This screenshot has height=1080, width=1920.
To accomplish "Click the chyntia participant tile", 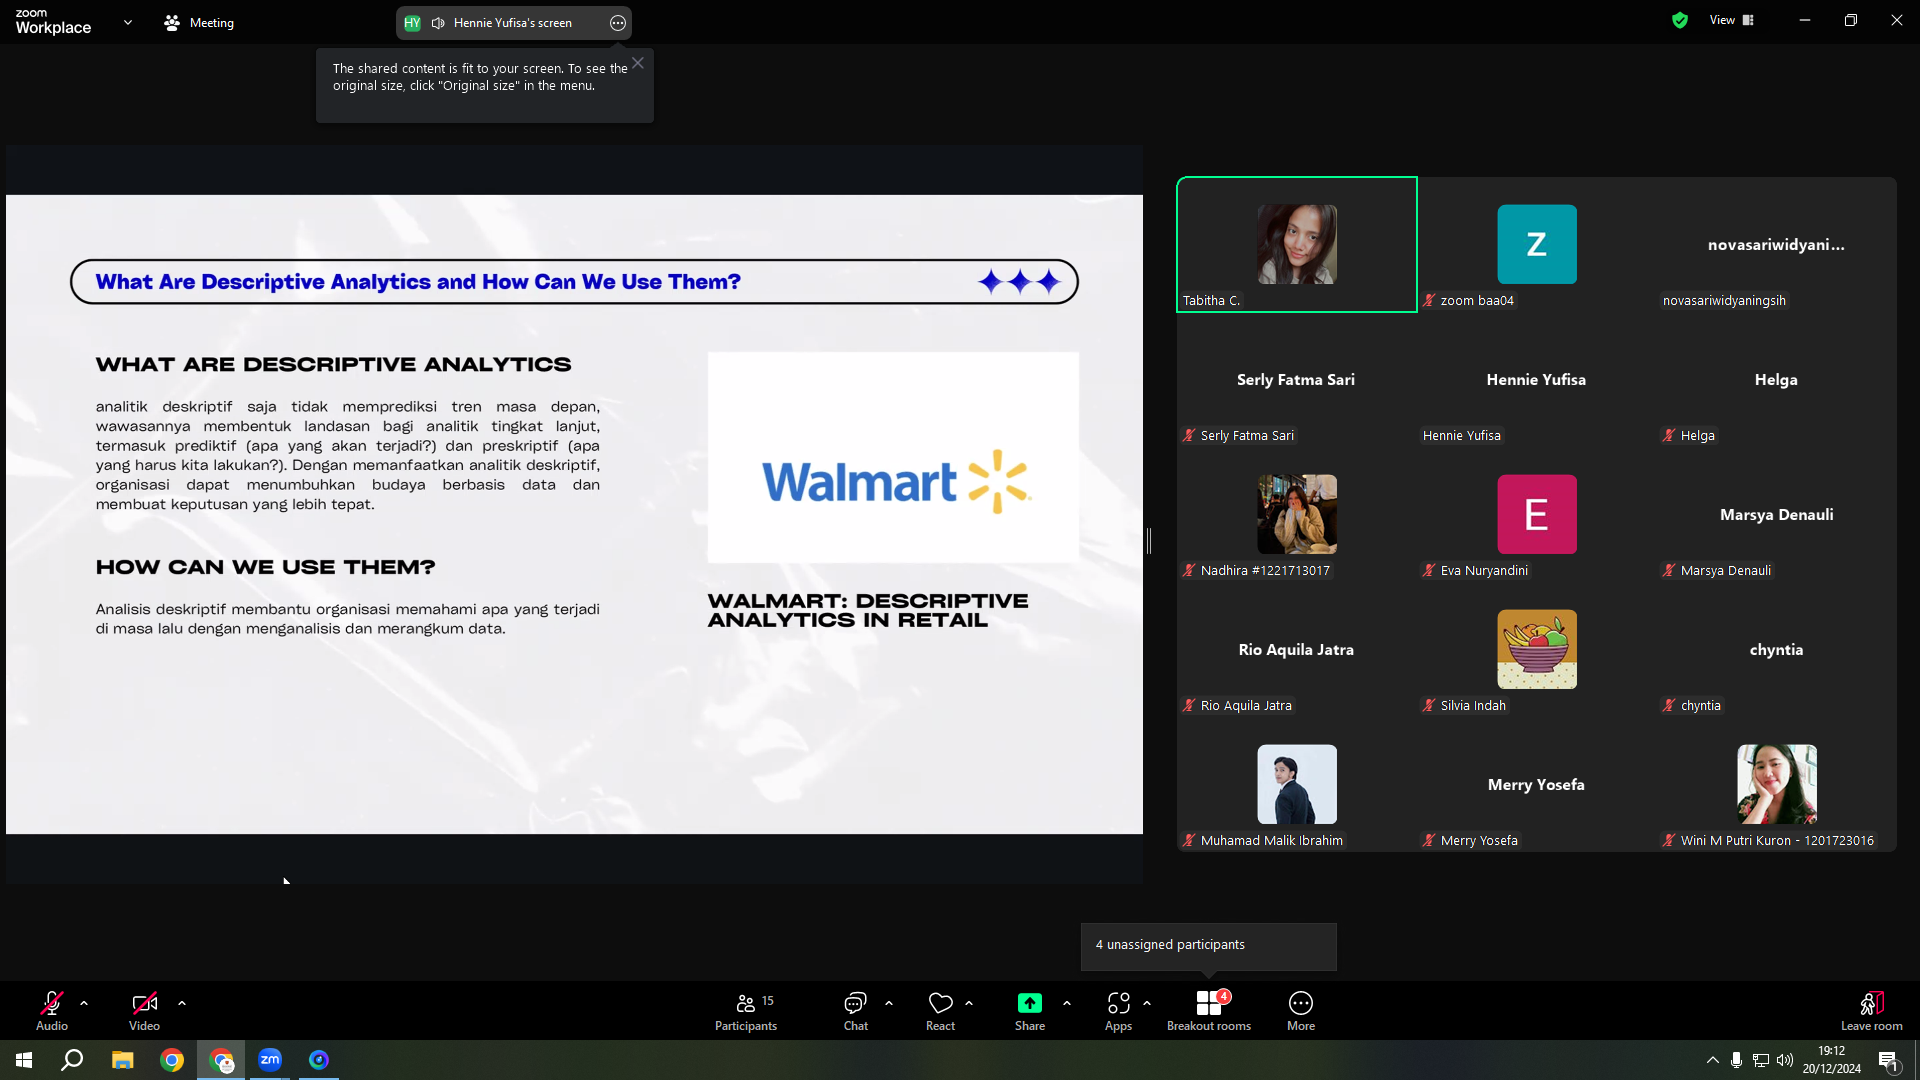I will tap(1777, 649).
